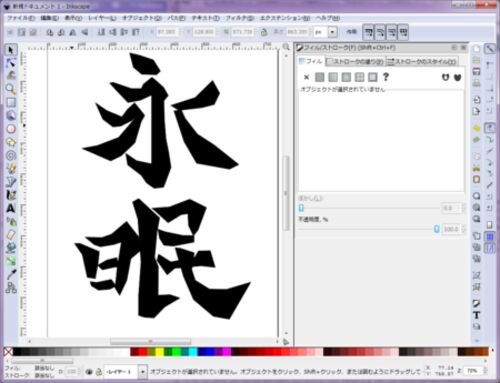This screenshot has width=500, height=383.
Task: Toggle current layer visibility eye
Action: point(89,372)
